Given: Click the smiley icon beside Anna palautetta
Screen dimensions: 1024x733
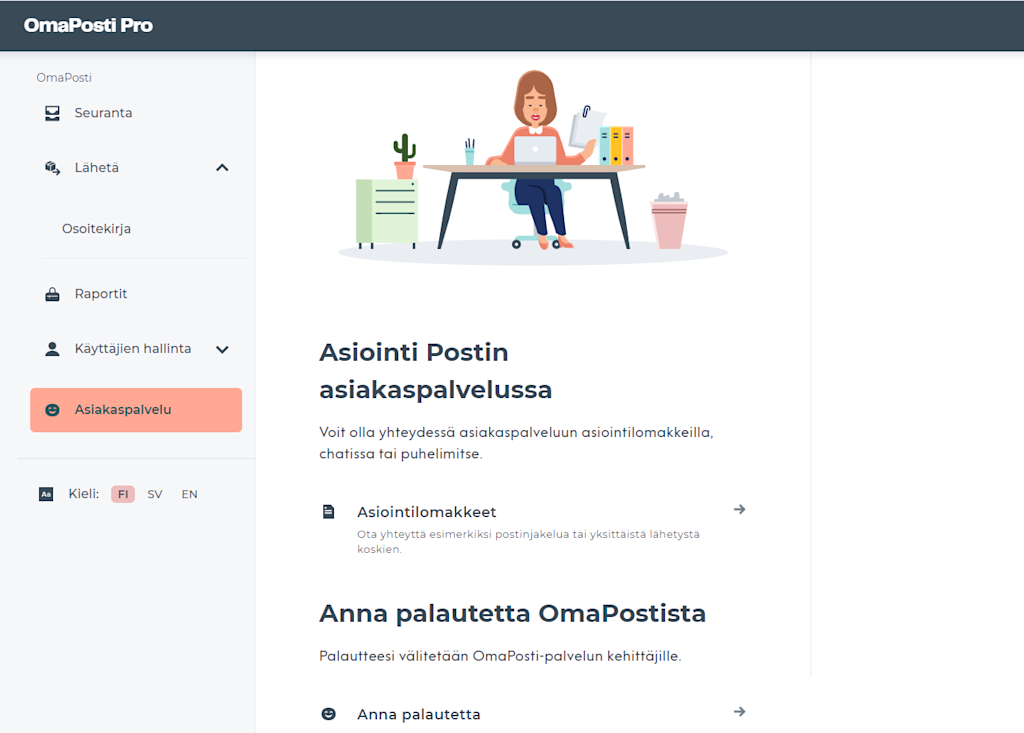Looking at the screenshot, I should (x=328, y=714).
